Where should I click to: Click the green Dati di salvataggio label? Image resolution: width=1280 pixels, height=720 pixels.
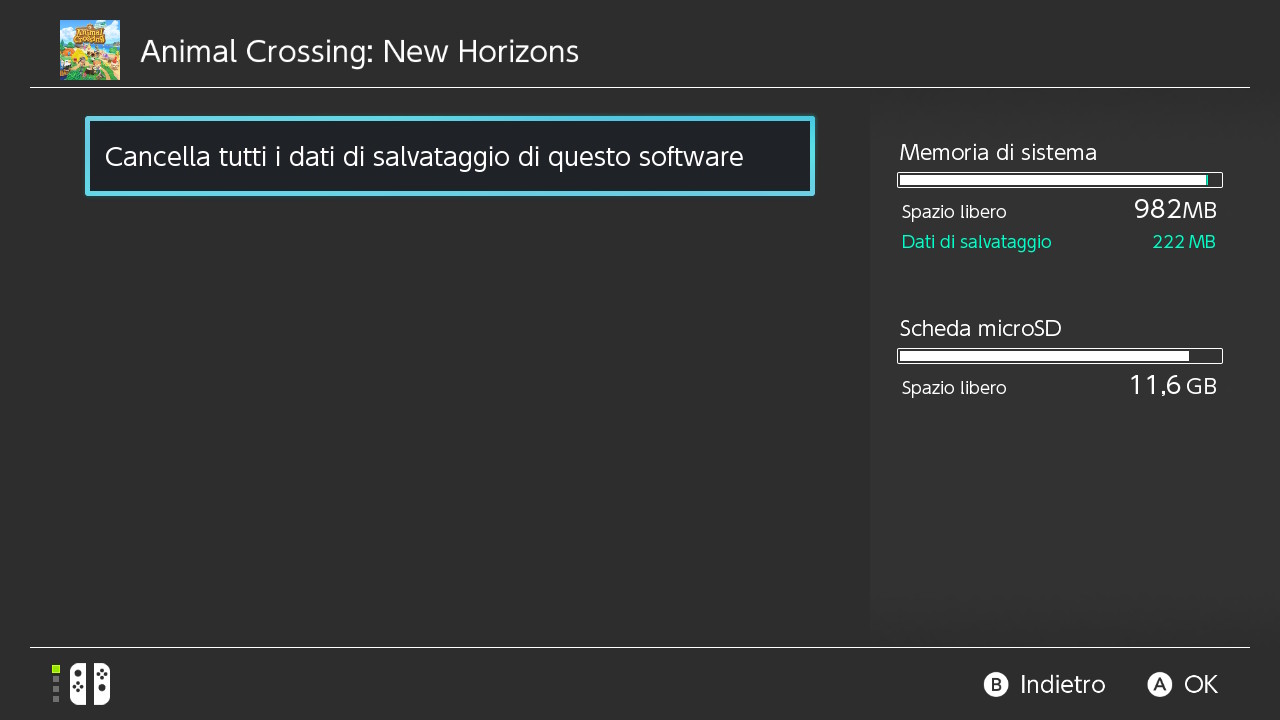click(x=976, y=242)
